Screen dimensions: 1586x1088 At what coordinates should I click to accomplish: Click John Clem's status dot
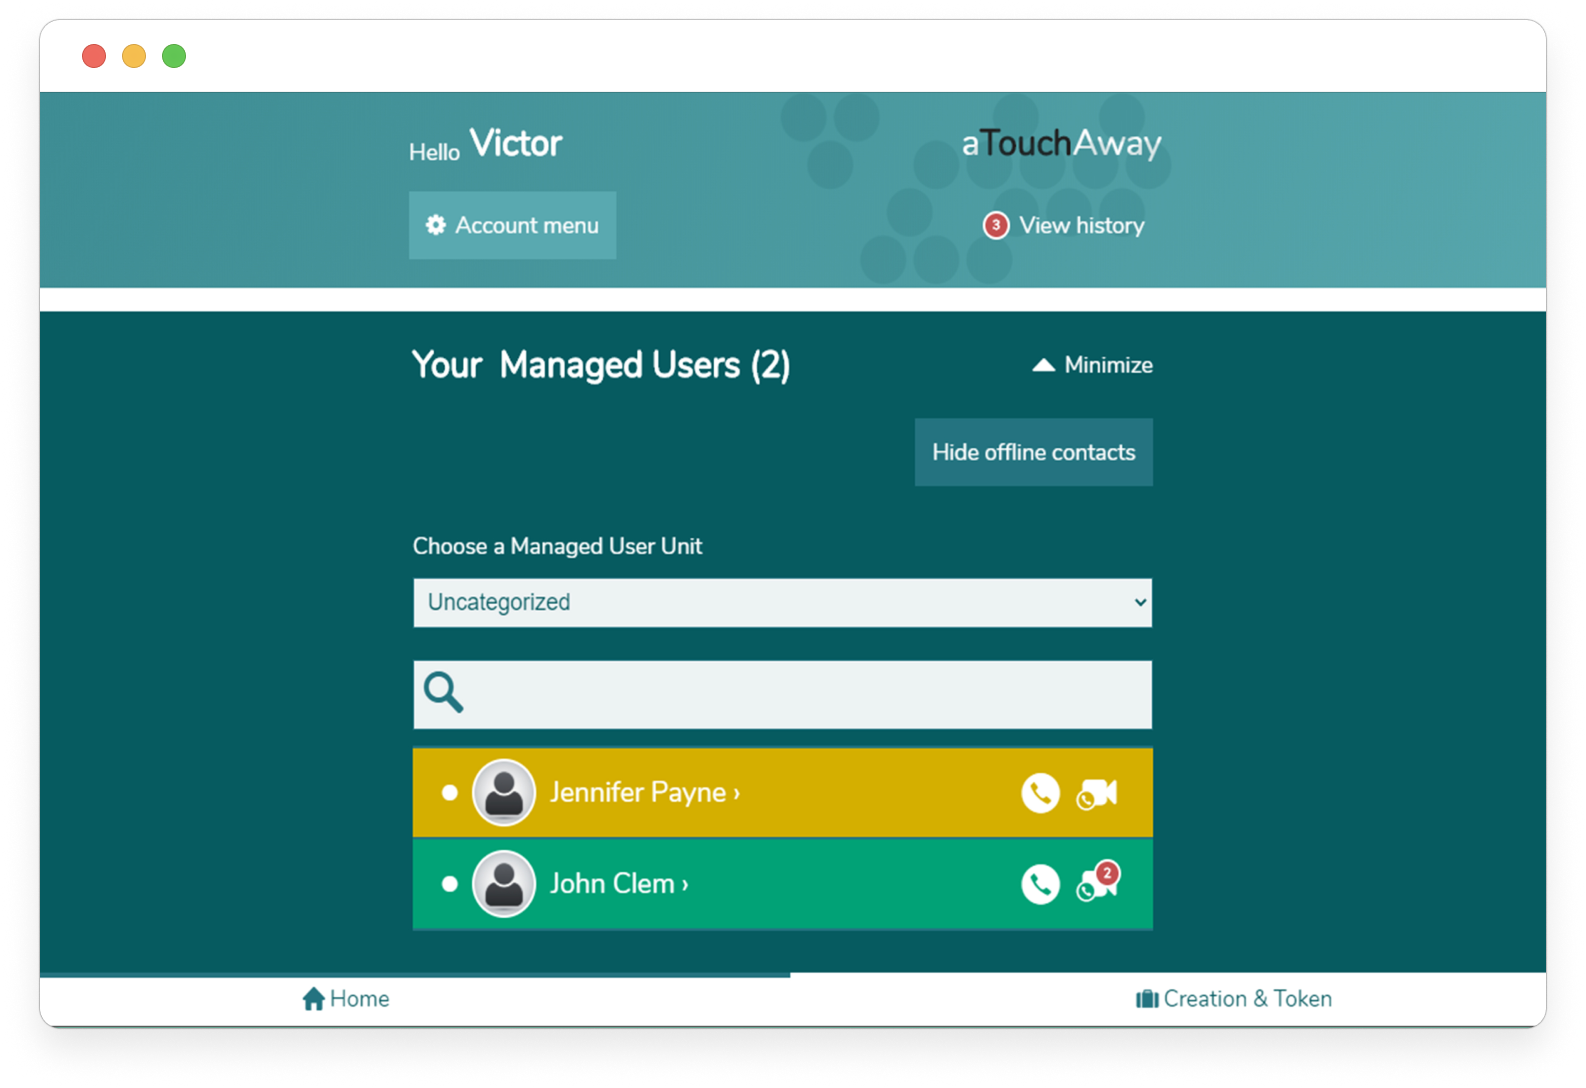pyautogui.click(x=449, y=884)
